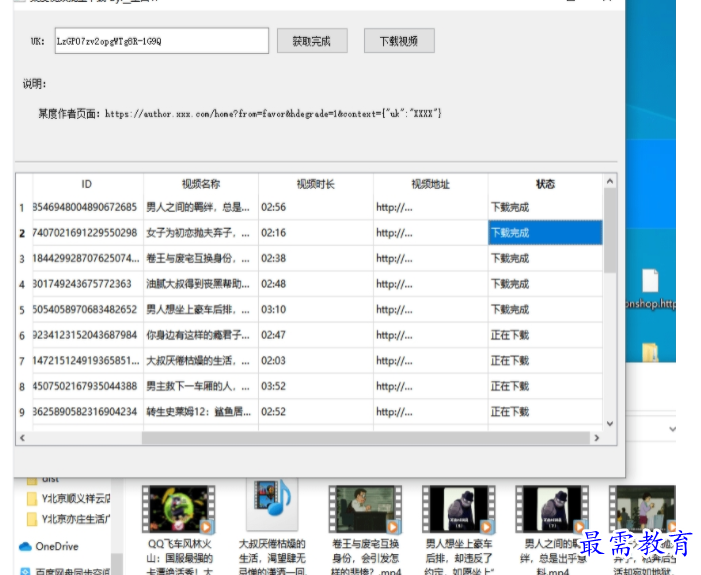Click the vertical scrollbar thumb

610,230
